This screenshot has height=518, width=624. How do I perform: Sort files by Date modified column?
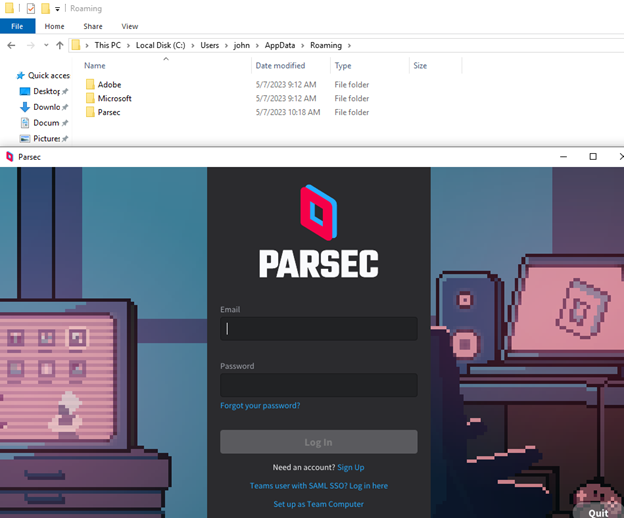(280, 66)
